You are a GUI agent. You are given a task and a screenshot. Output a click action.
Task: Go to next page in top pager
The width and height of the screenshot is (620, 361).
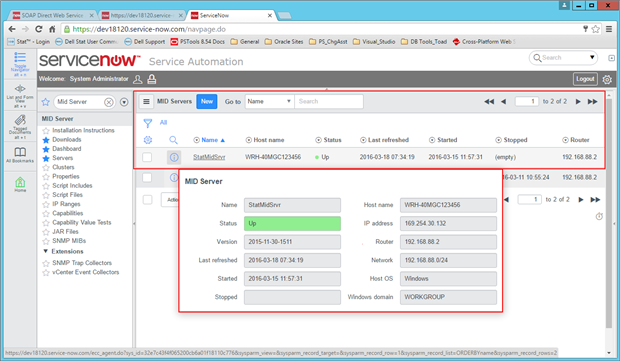pyautogui.click(x=578, y=102)
